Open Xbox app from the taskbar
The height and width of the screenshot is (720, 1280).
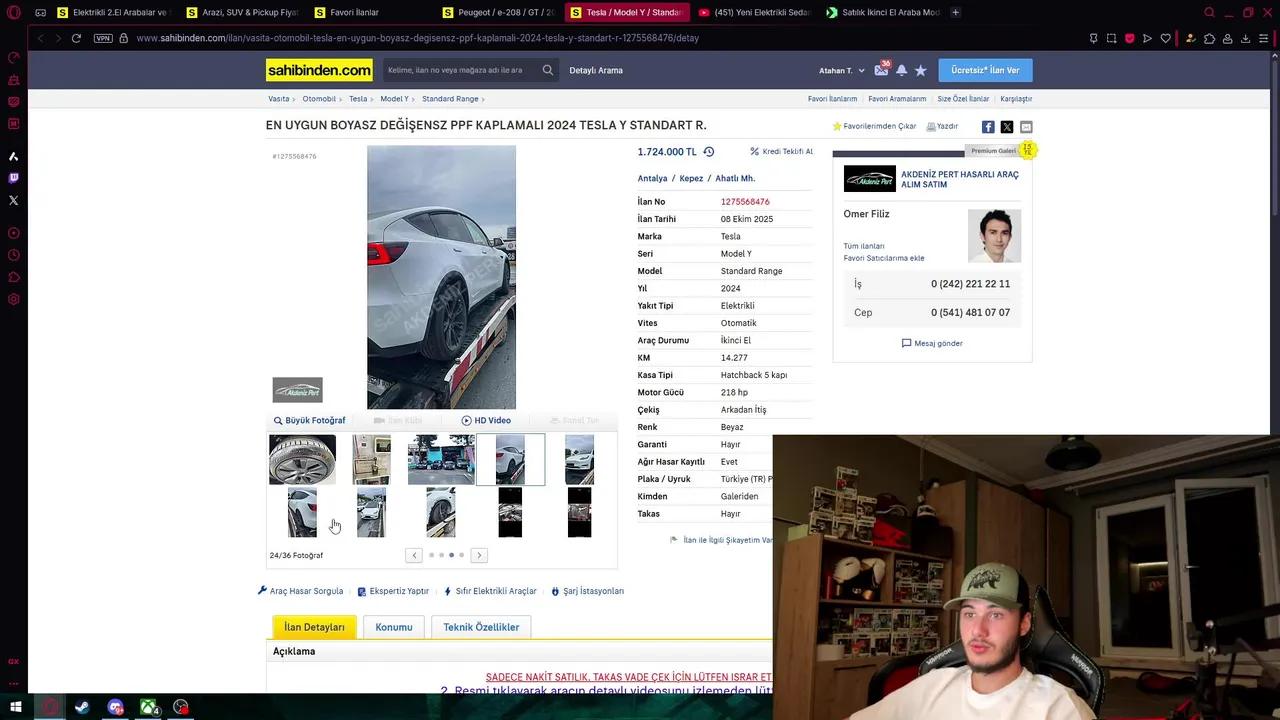point(148,707)
